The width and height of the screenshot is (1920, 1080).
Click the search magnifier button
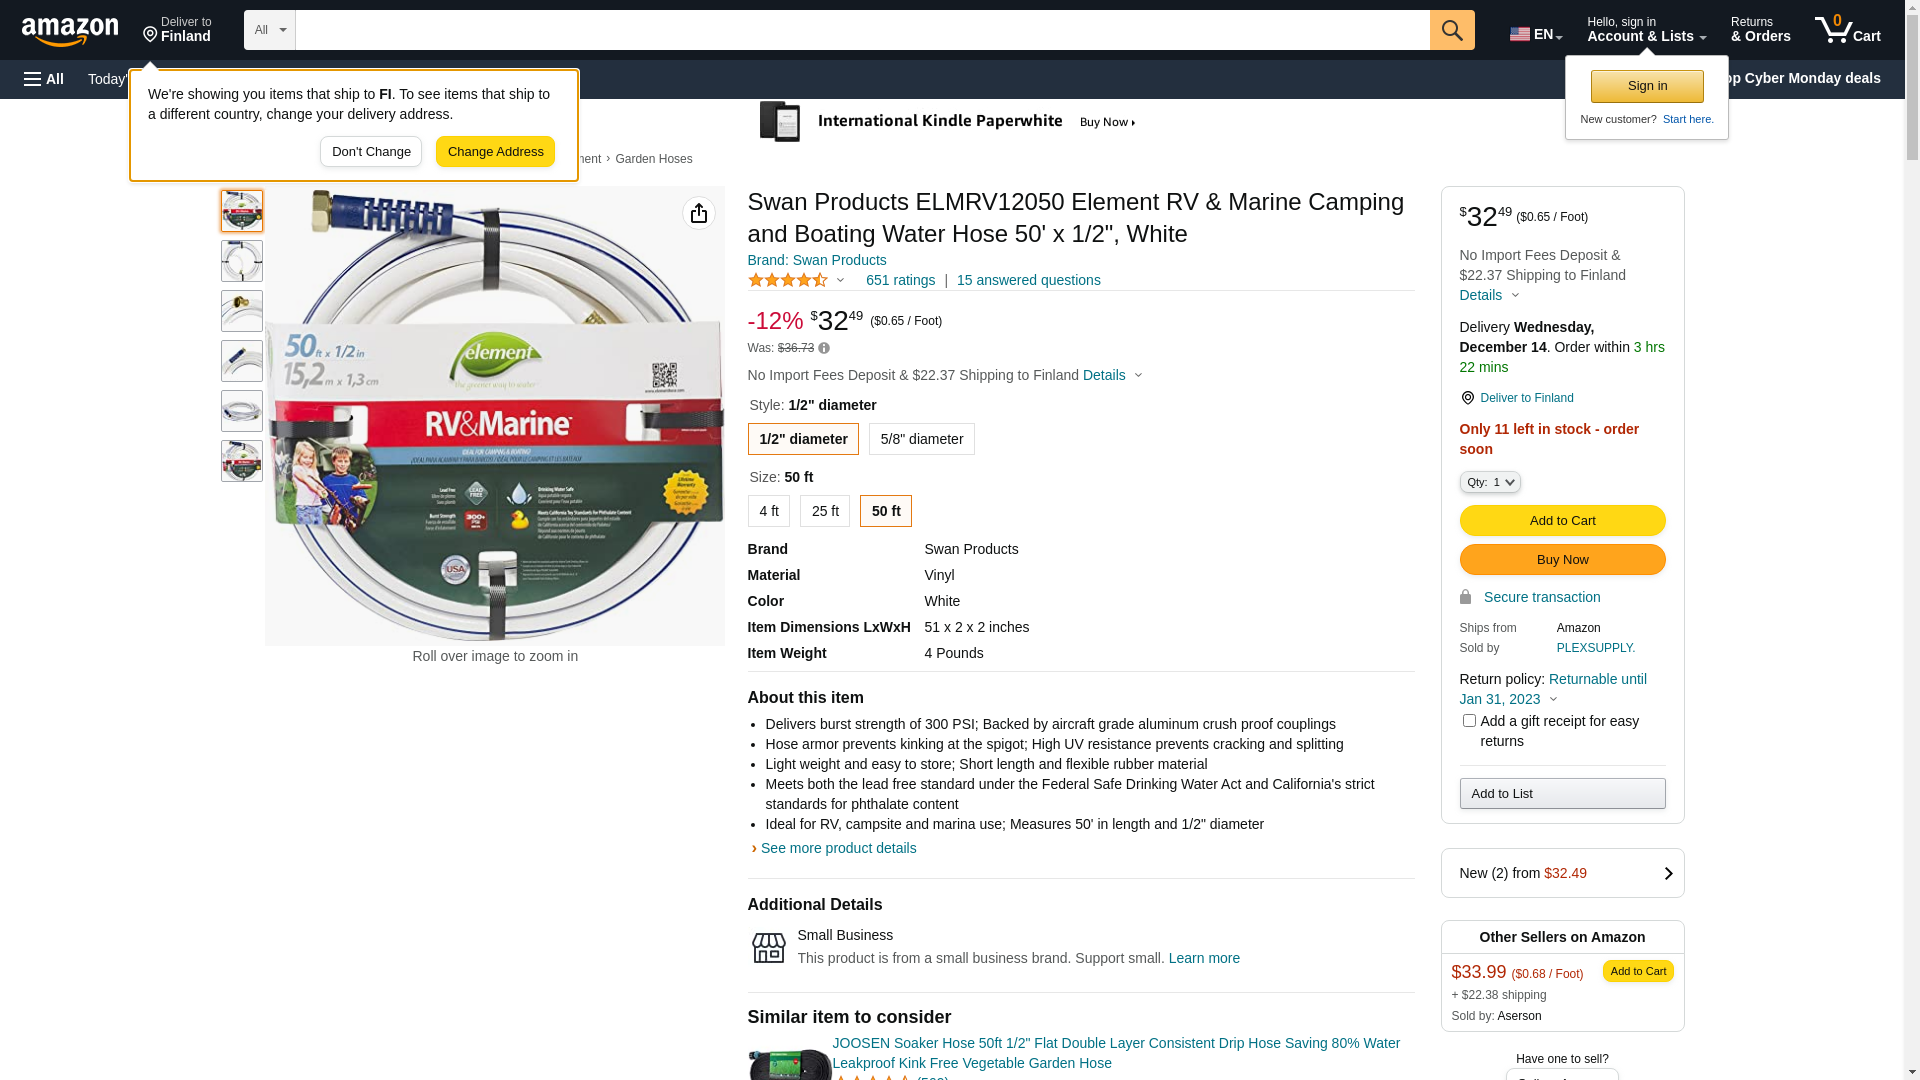(x=1451, y=30)
